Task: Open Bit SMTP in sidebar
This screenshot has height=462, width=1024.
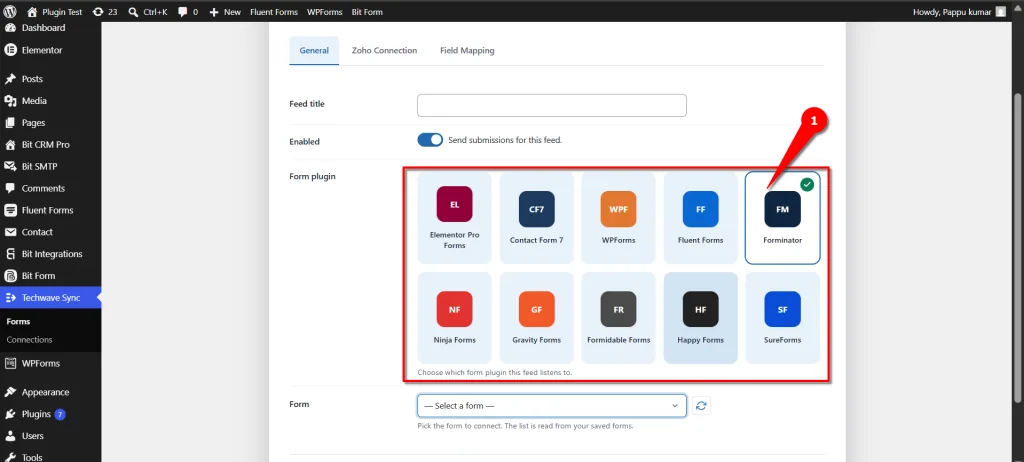Action: pos(50,167)
